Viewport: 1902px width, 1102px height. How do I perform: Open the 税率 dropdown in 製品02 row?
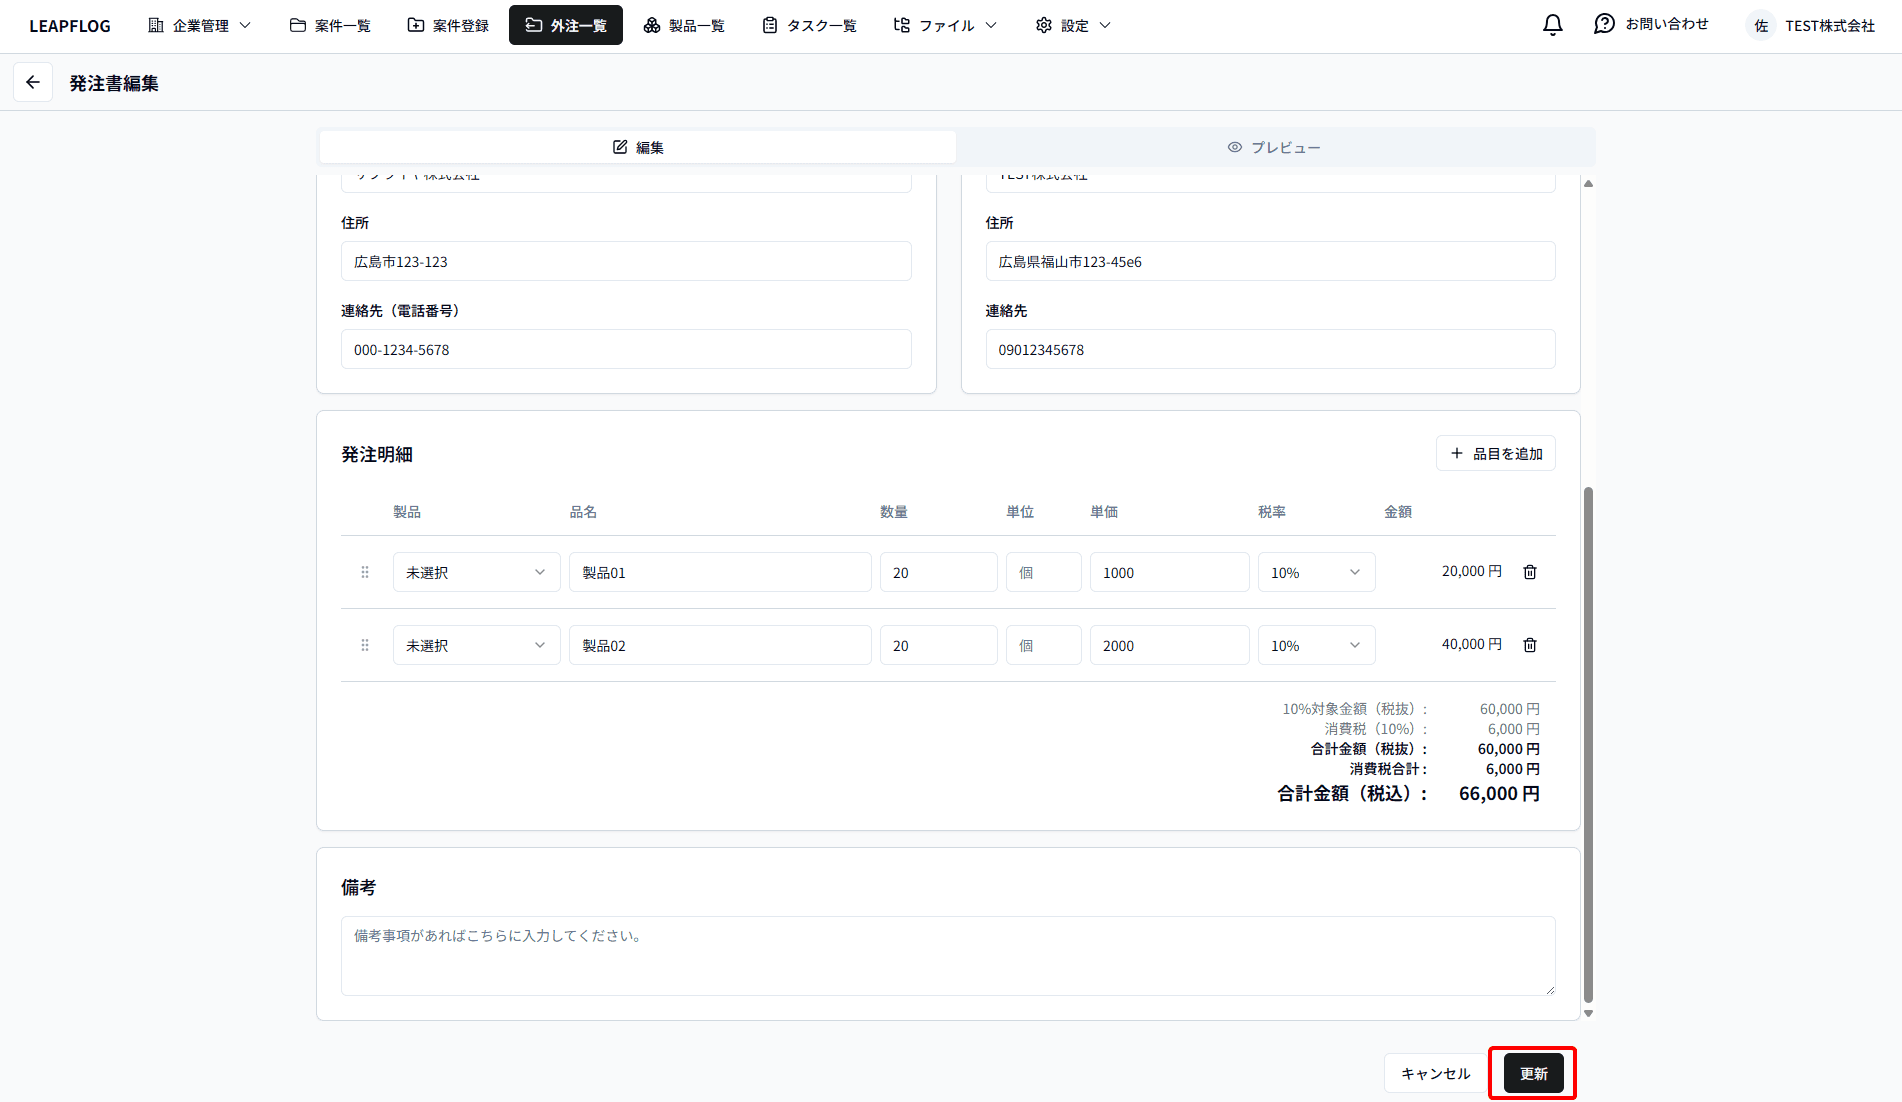pyautogui.click(x=1315, y=646)
